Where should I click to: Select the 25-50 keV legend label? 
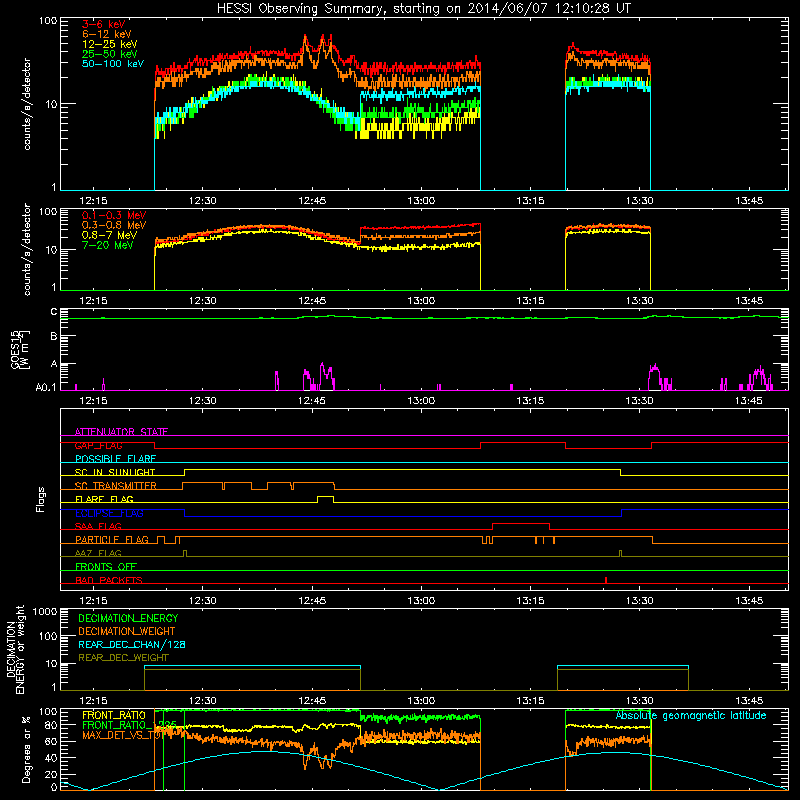click(109, 54)
